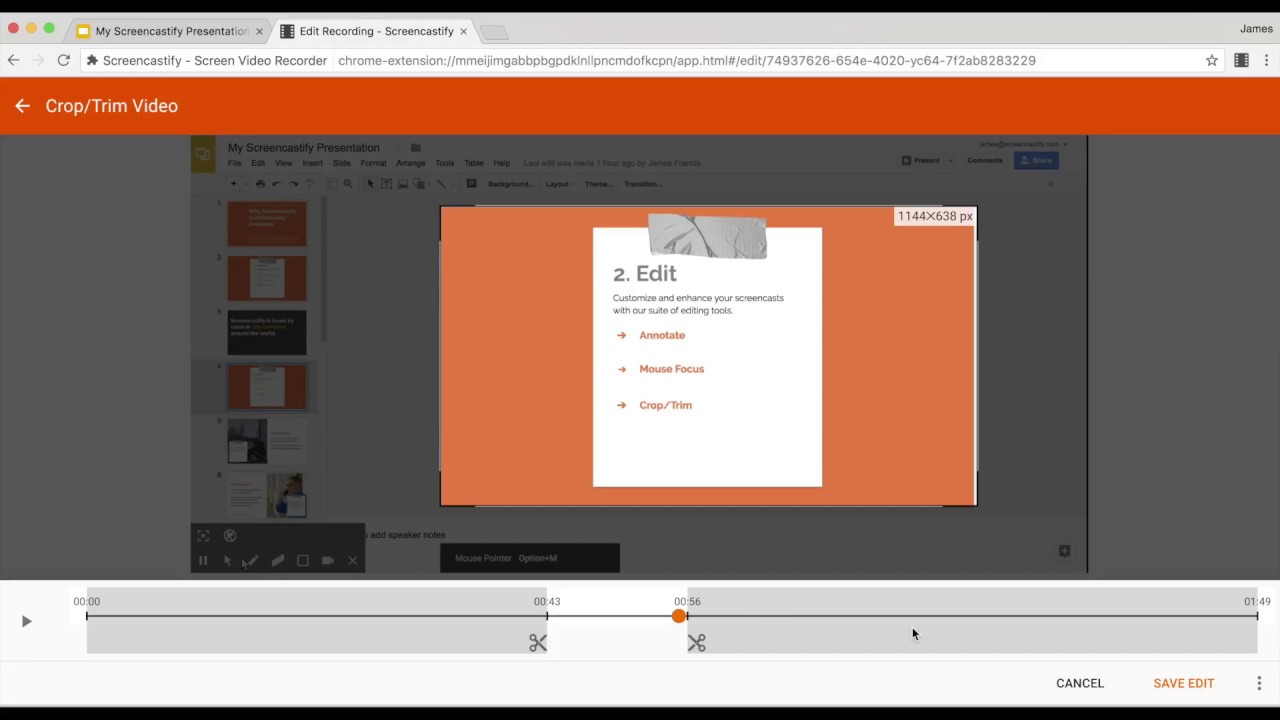Open the Screencastify extension icon
This screenshot has height=720, width=1280.
pyautogui.click(x=1241, y=60)
